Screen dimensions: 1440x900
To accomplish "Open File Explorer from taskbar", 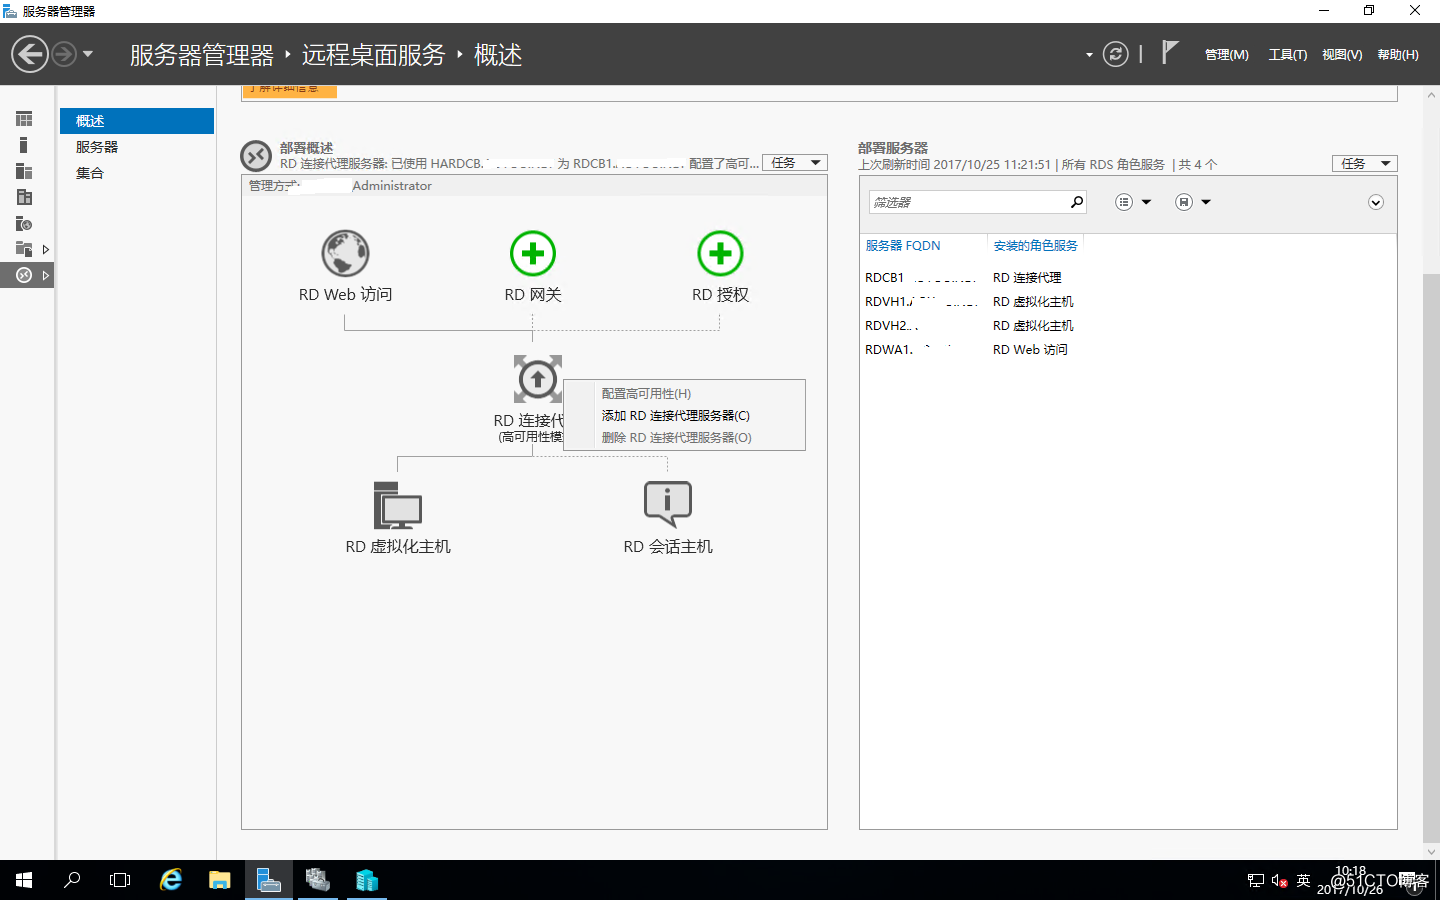I will 220,880.
